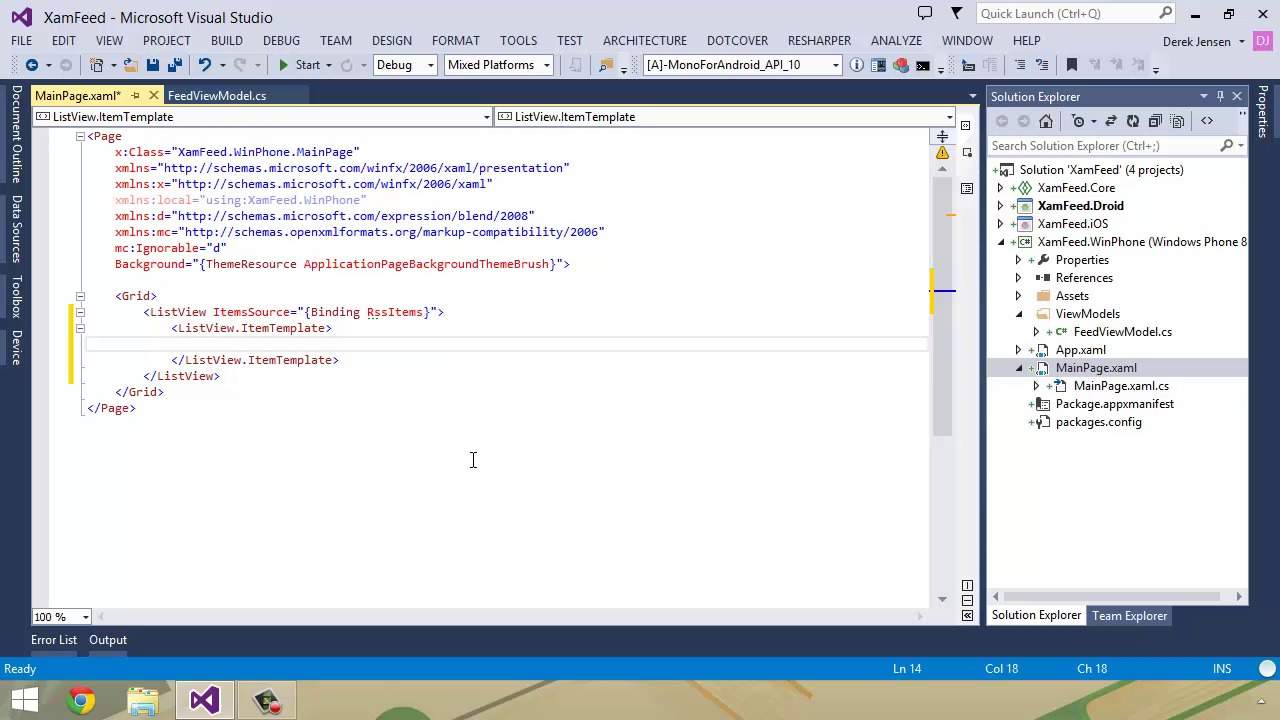
Task: Click the Find in Files toolbar icon
Action: (605, 65)
